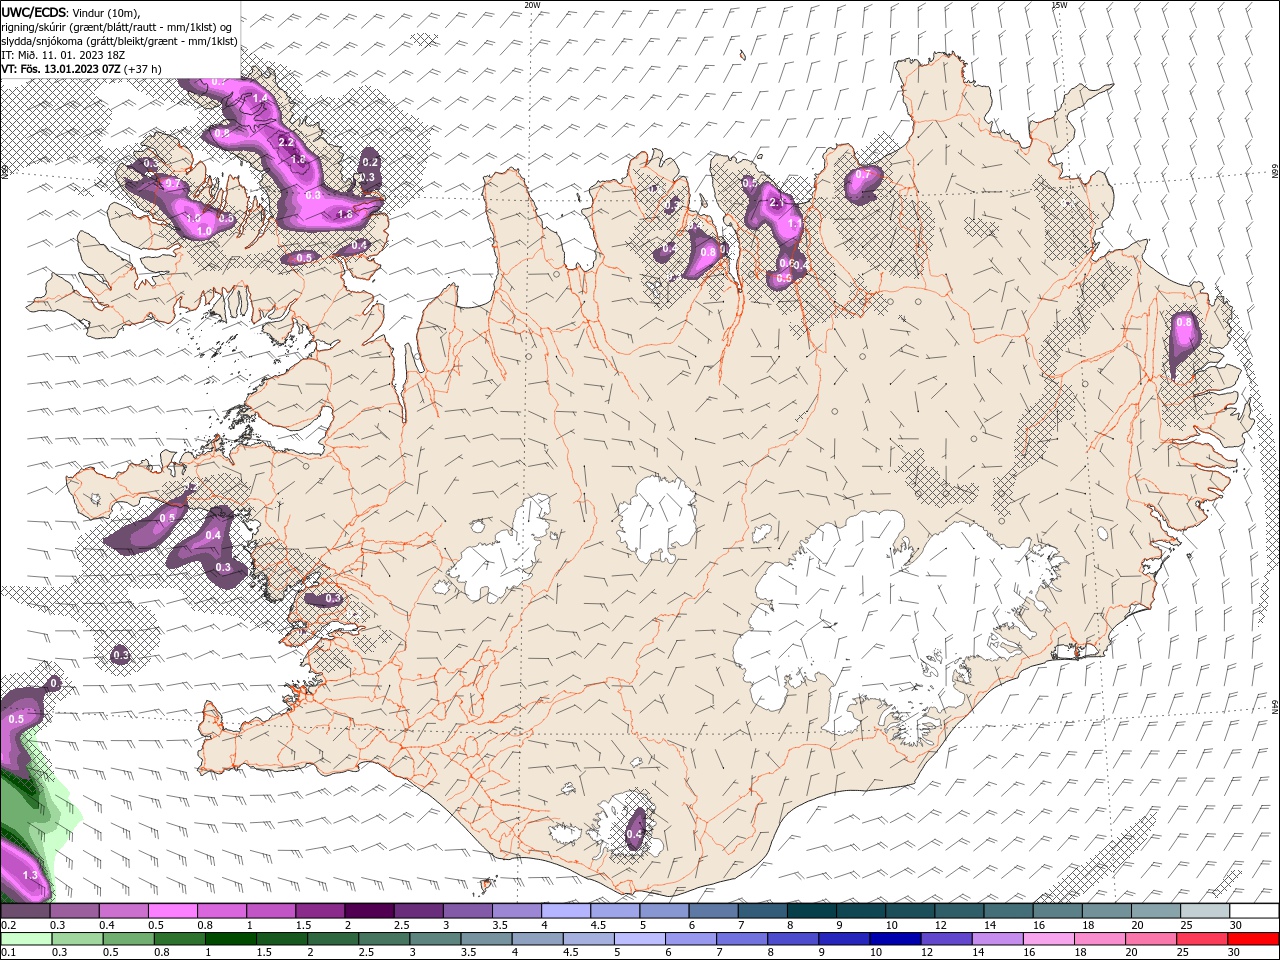Pick the slate blue 6 swatch in the top legend row
Screen dimensions: 1280x960
[713, 911]
